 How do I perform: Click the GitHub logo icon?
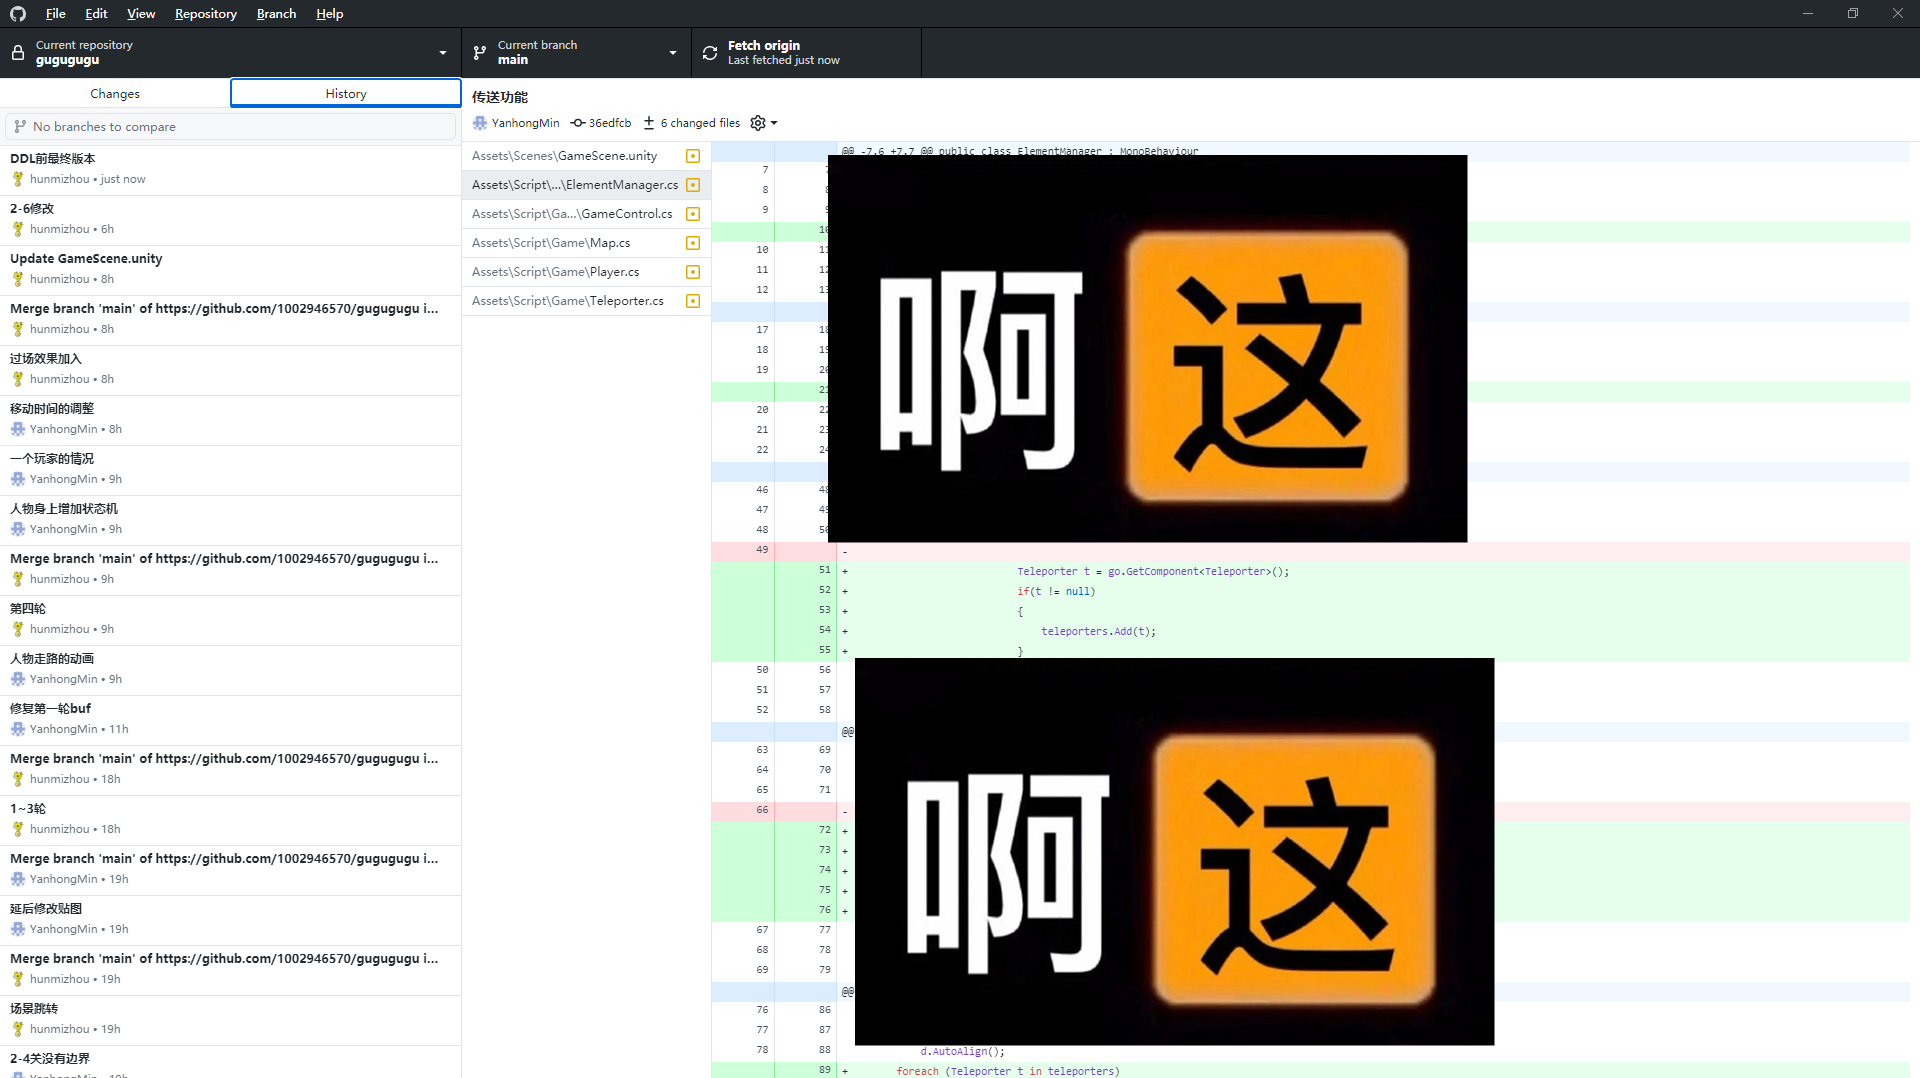[x=18, y=14]
